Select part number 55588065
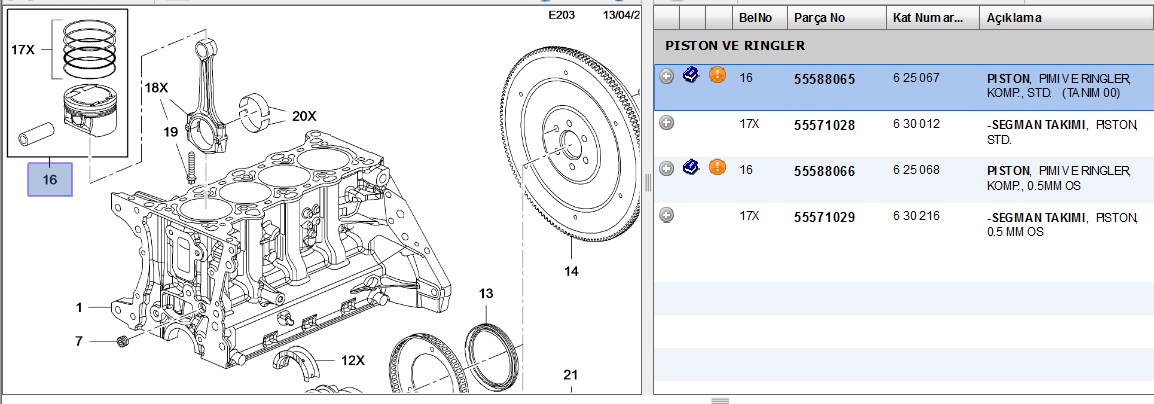Screen dimensions: 1154x404 pyautogui.click(x=824, y=79)
